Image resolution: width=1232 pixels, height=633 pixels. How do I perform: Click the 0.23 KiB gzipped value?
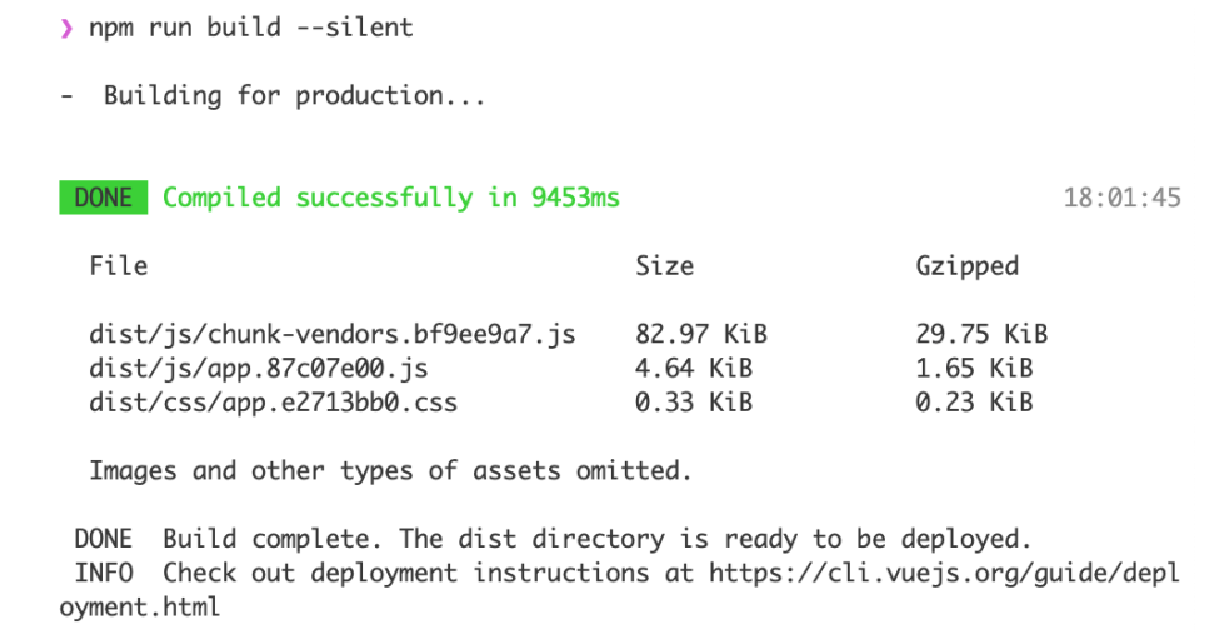974,403
